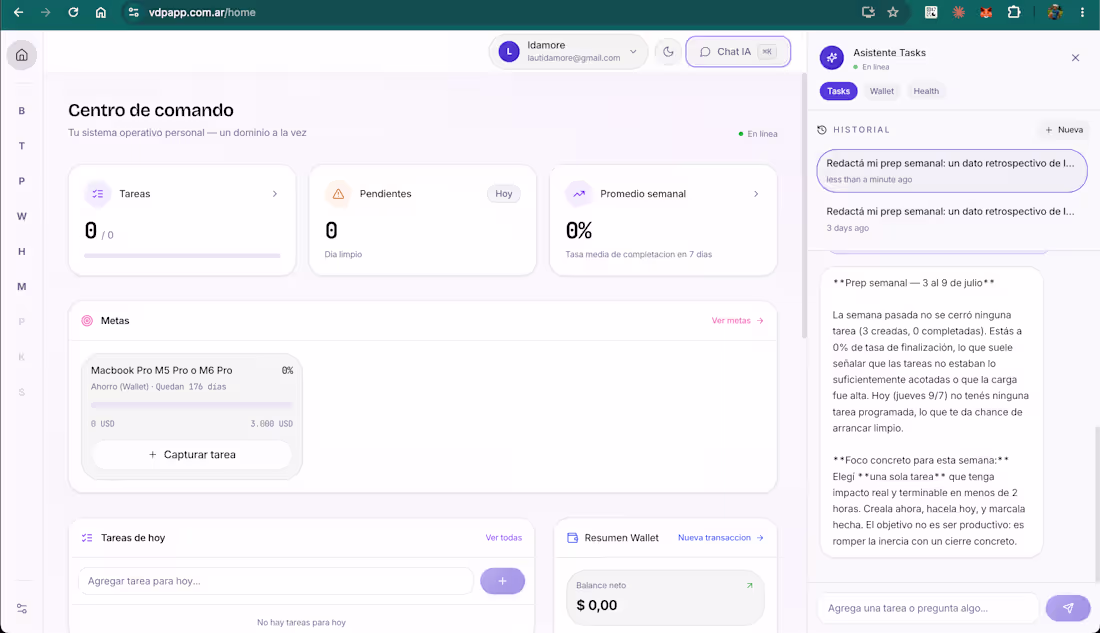The height and width of the screenshot is (633, 1100).
Task: Expand the ldamore account dropdown
Action: click(x=633, y=52)
